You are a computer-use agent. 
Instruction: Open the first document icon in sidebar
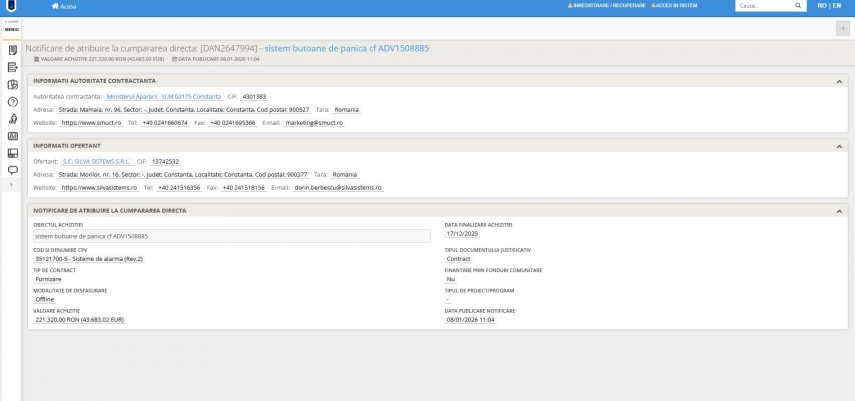(x=12, y=50)
